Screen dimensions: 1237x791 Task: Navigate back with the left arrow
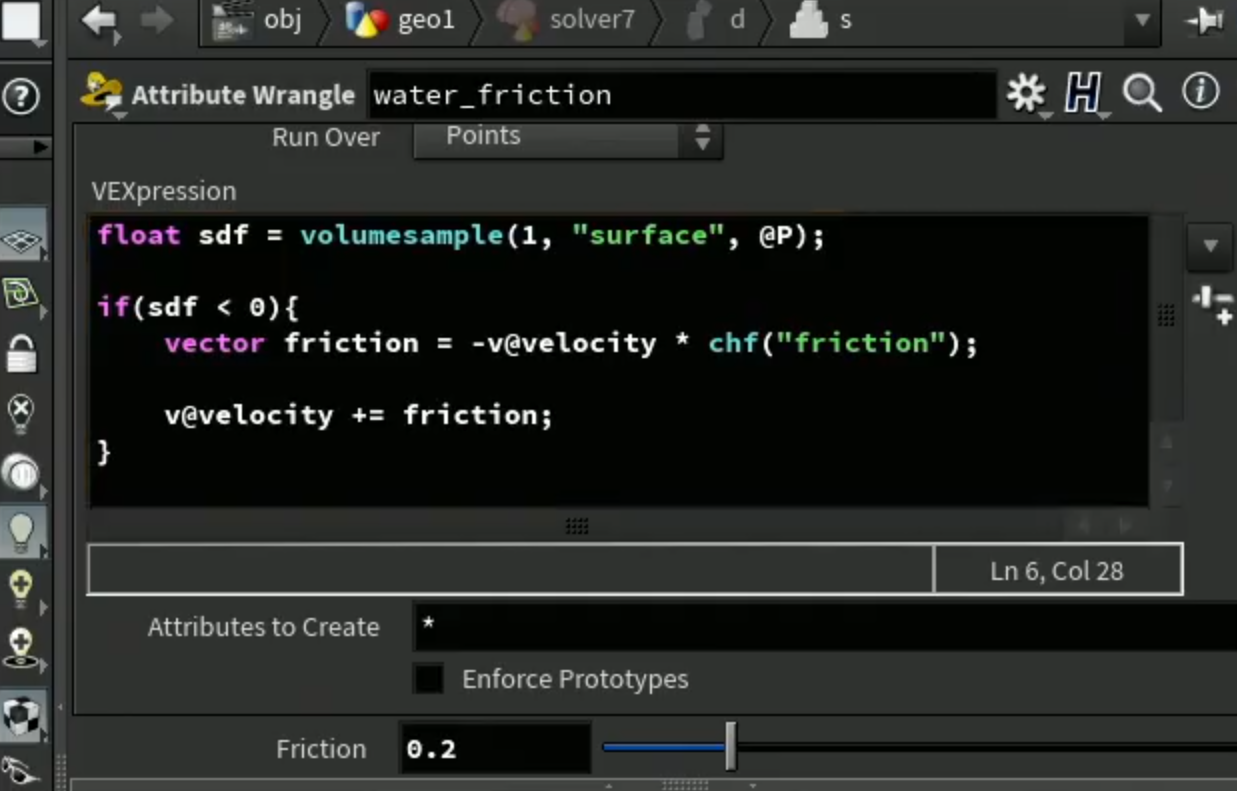tap(99, 21)
